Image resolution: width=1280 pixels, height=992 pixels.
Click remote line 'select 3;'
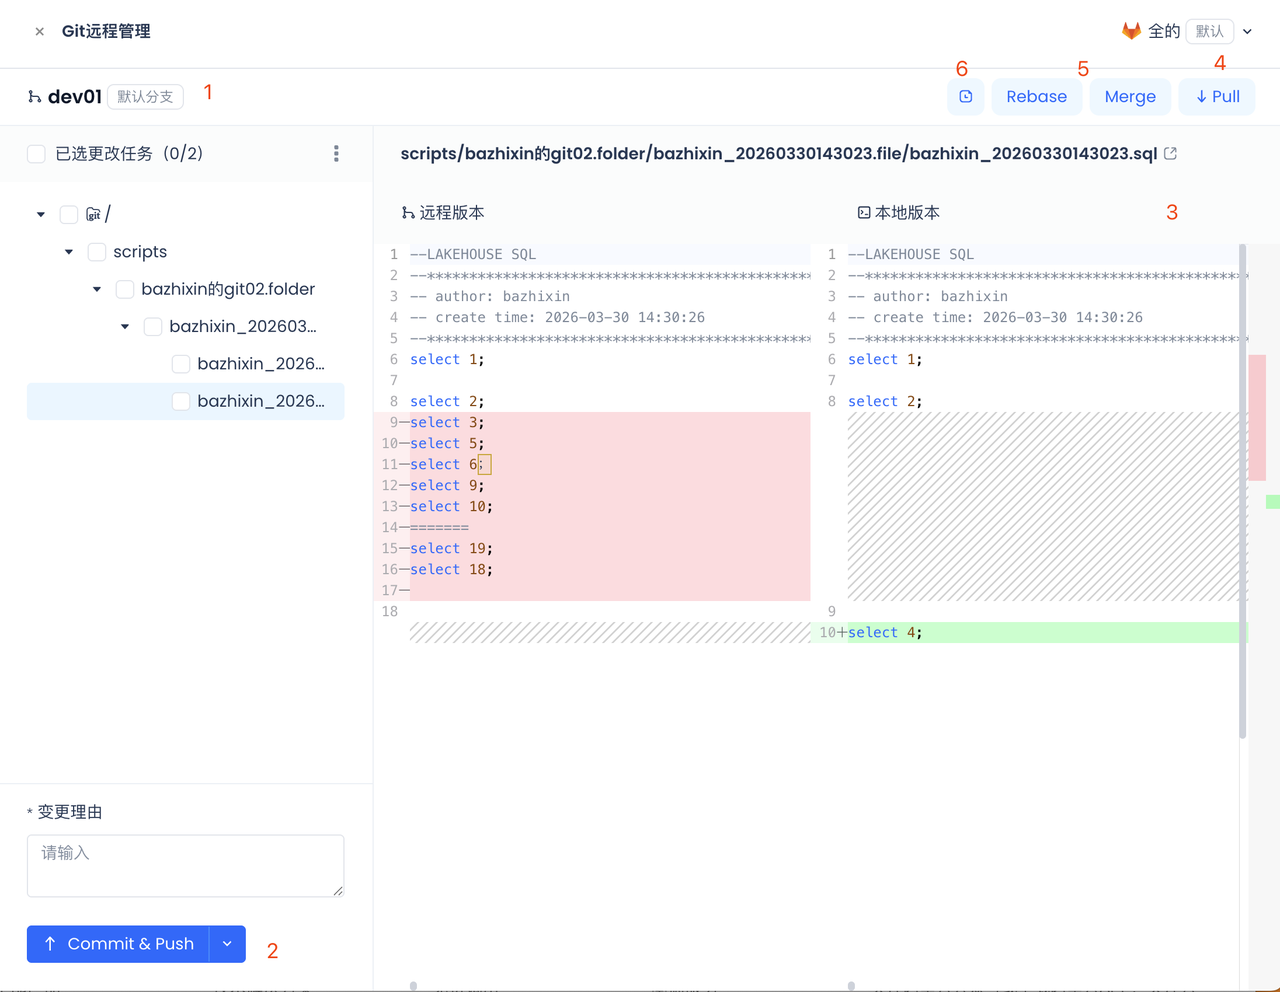tap(447, 422)
